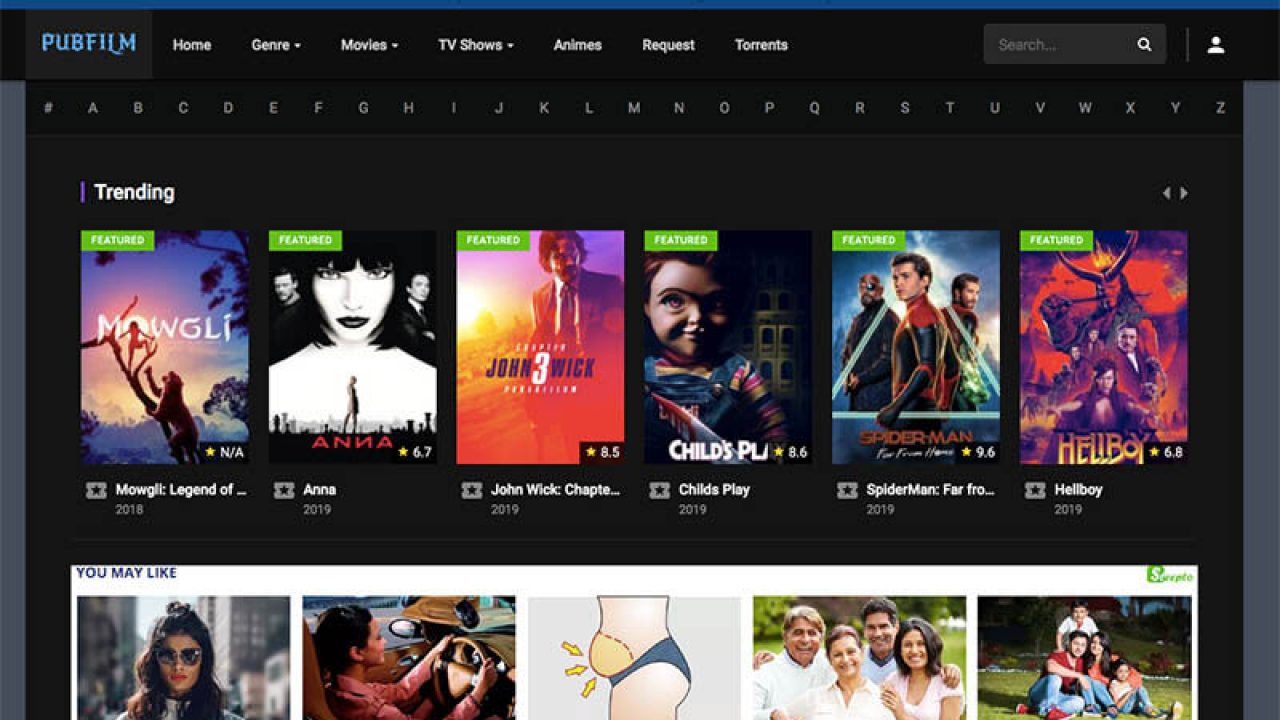Screen dimensions: 1280x720
Task: Click ad image of woman driving car
Action: [409, 658]
